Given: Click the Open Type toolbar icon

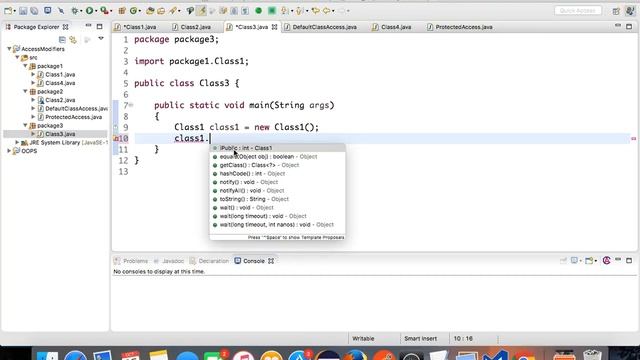Looking at the screenshot, I should [150, 11].
